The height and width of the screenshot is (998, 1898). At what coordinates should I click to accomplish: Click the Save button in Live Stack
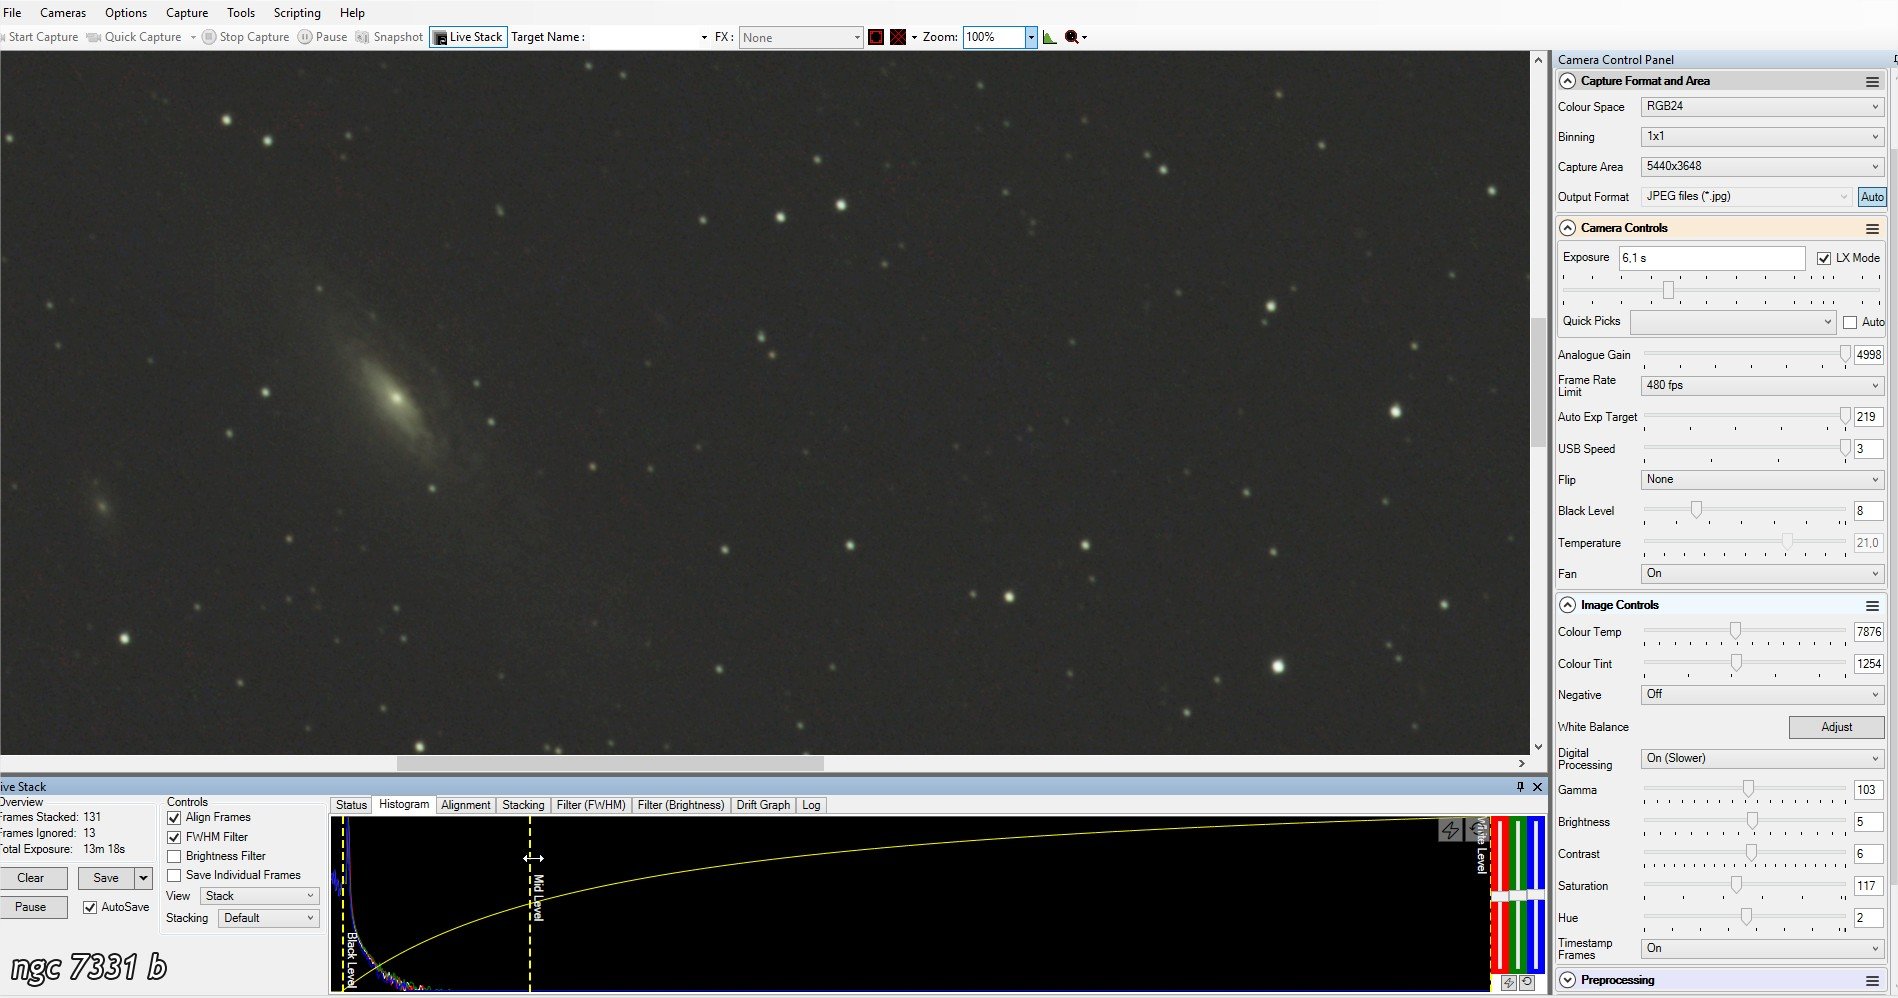106,878
